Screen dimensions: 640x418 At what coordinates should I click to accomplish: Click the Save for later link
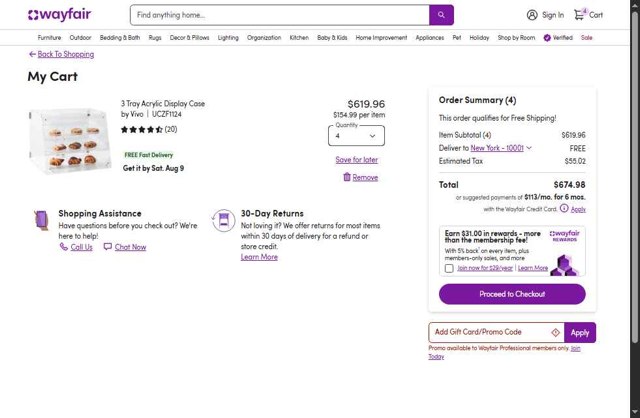coord(357,160)
